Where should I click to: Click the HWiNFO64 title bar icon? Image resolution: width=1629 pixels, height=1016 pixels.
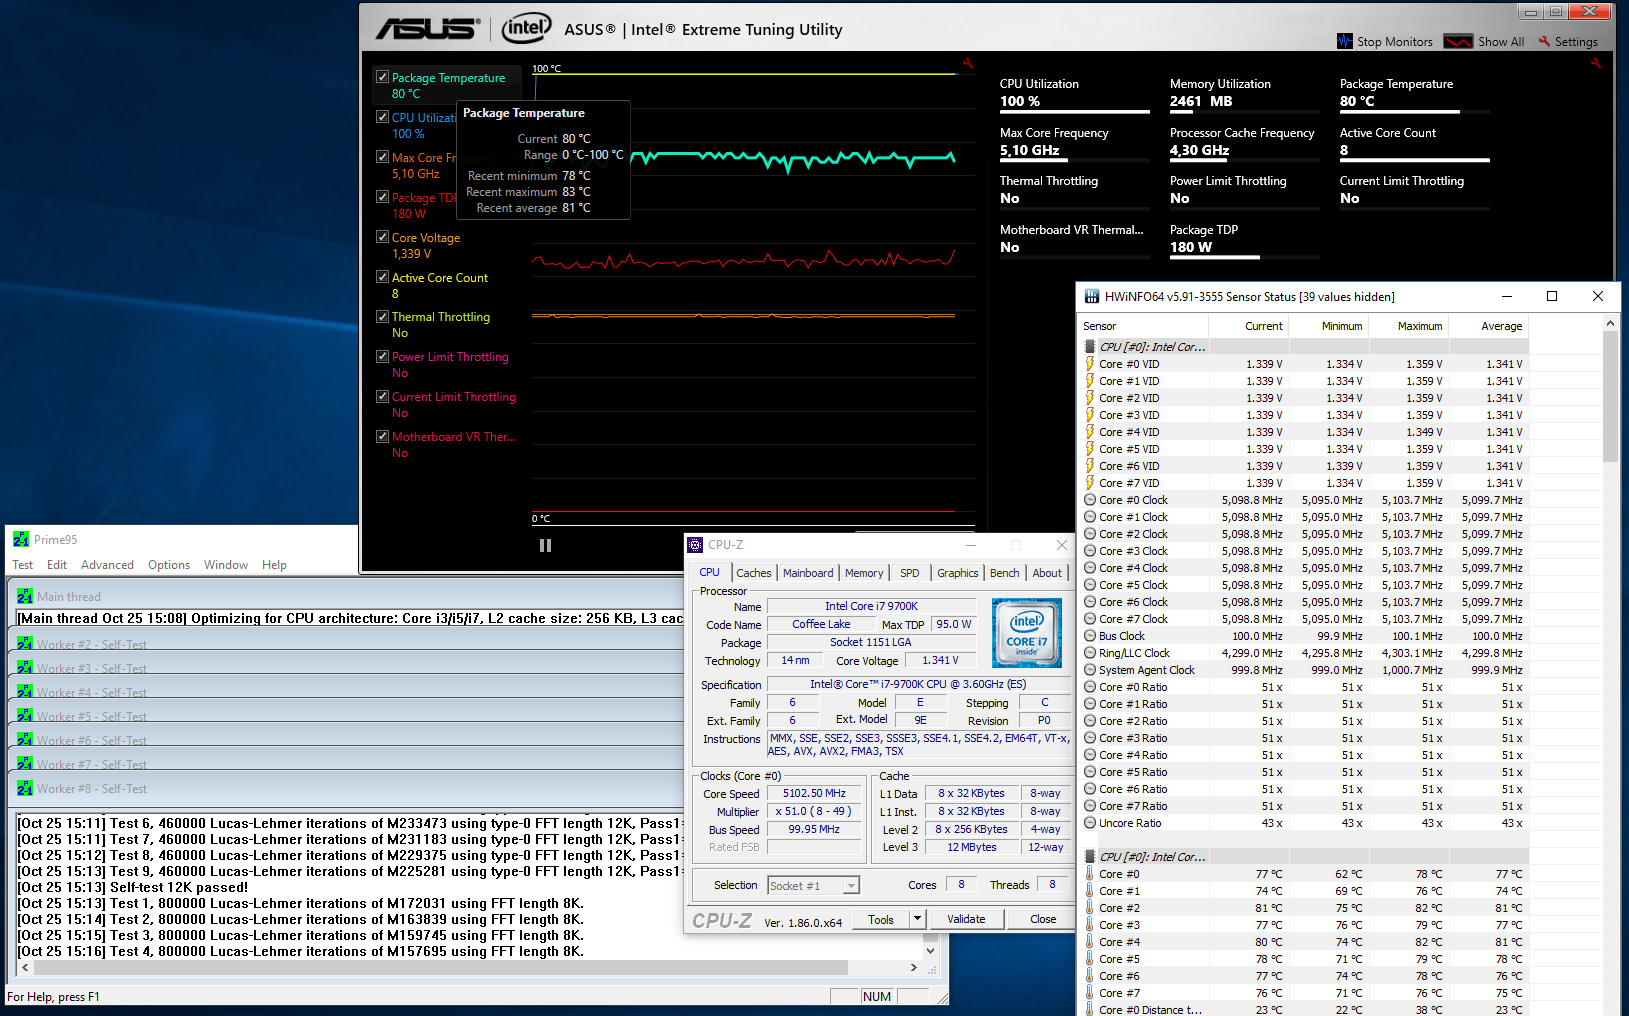(x=1092, y=296)
